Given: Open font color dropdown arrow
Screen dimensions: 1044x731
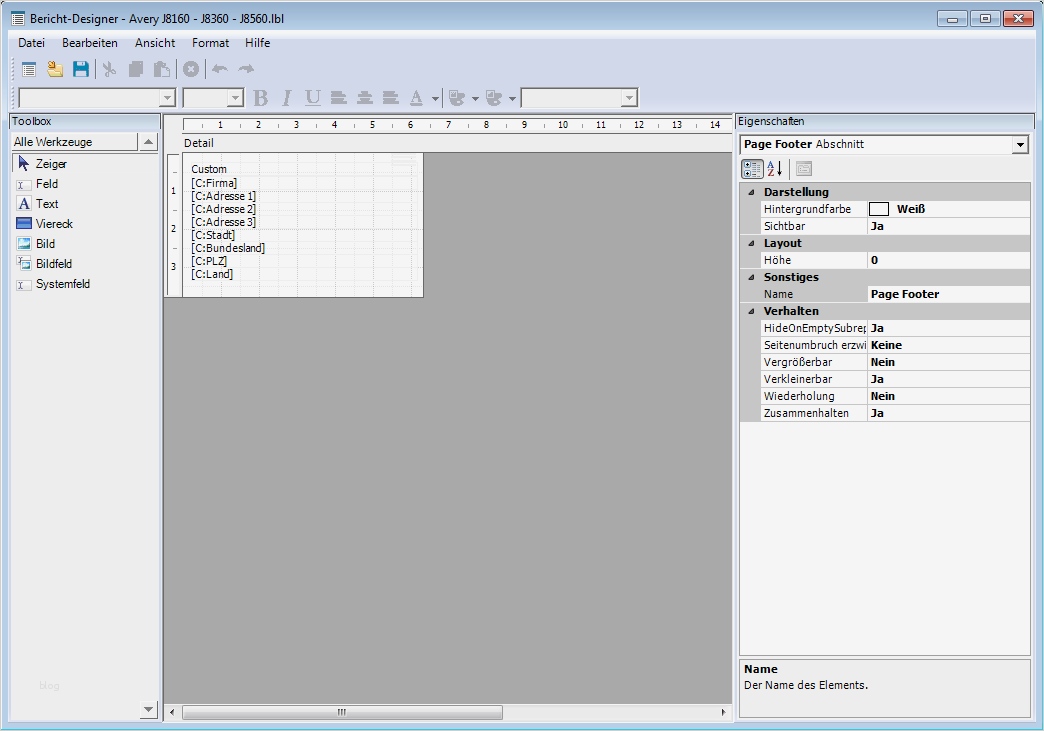Looking at the screenshot, I should [435, 99].
